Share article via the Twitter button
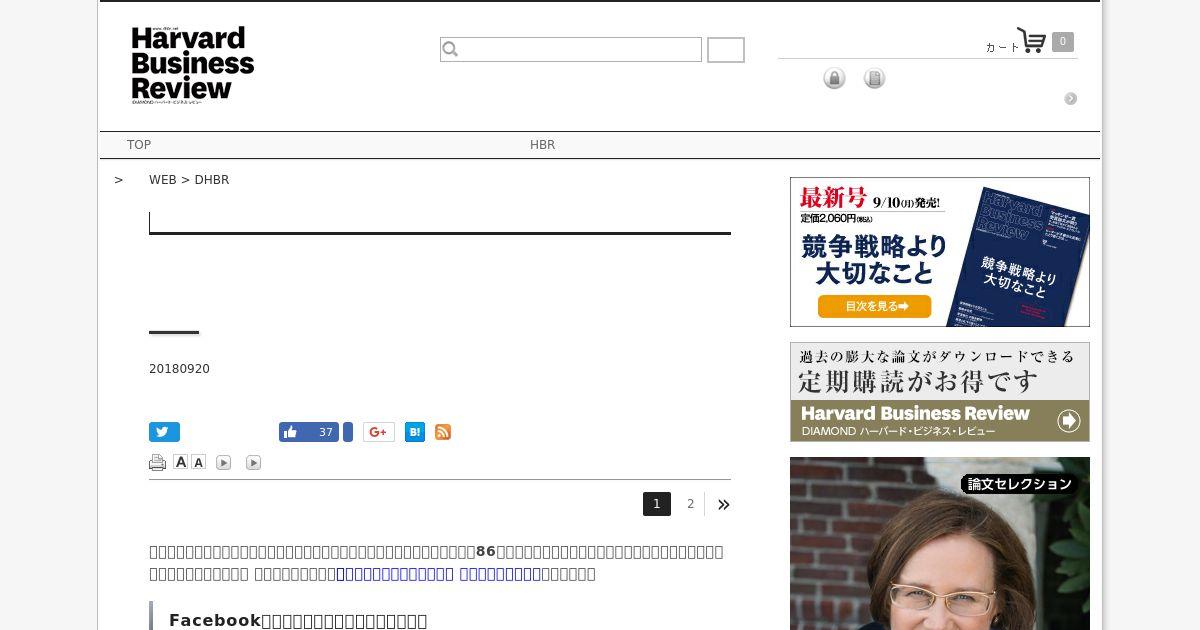 coord(164,432)
